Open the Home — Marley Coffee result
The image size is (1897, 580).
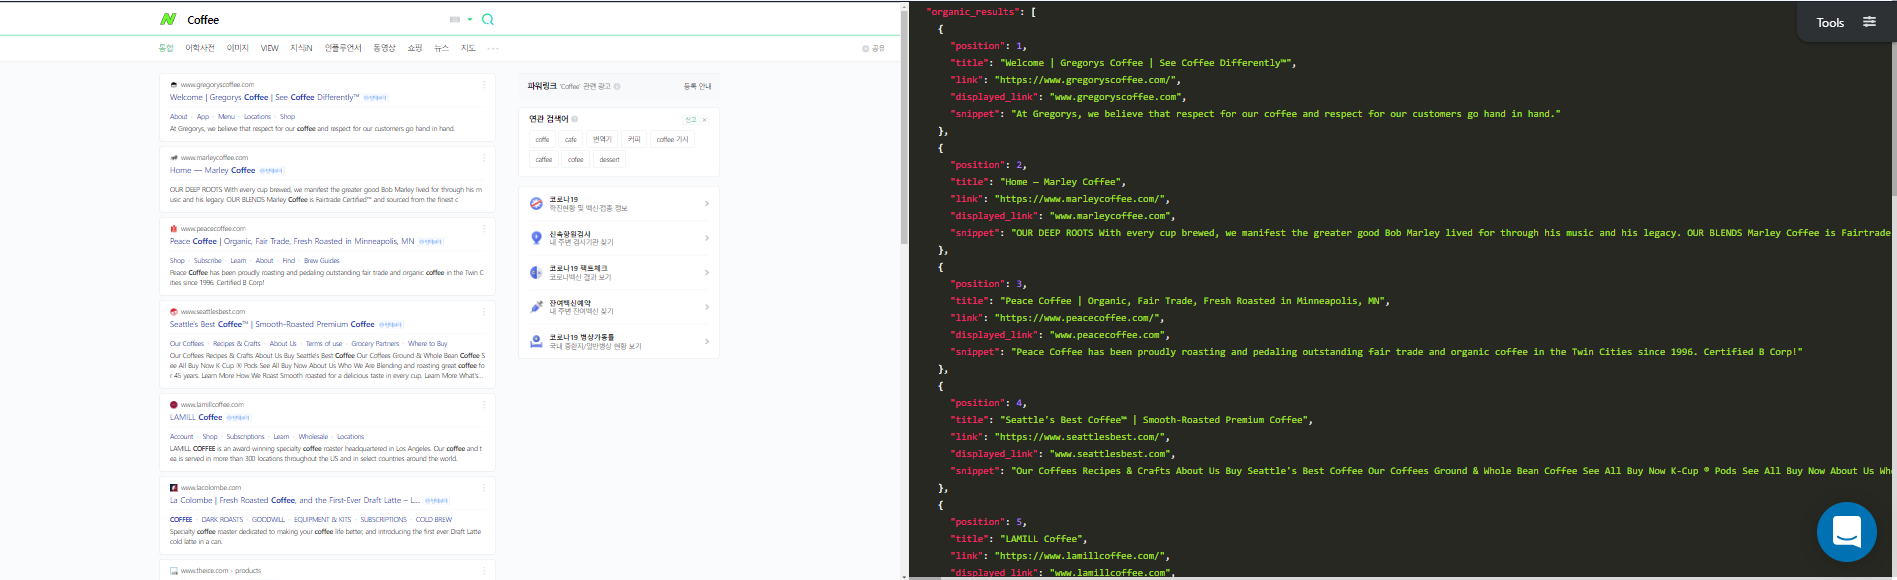(212, 170)
